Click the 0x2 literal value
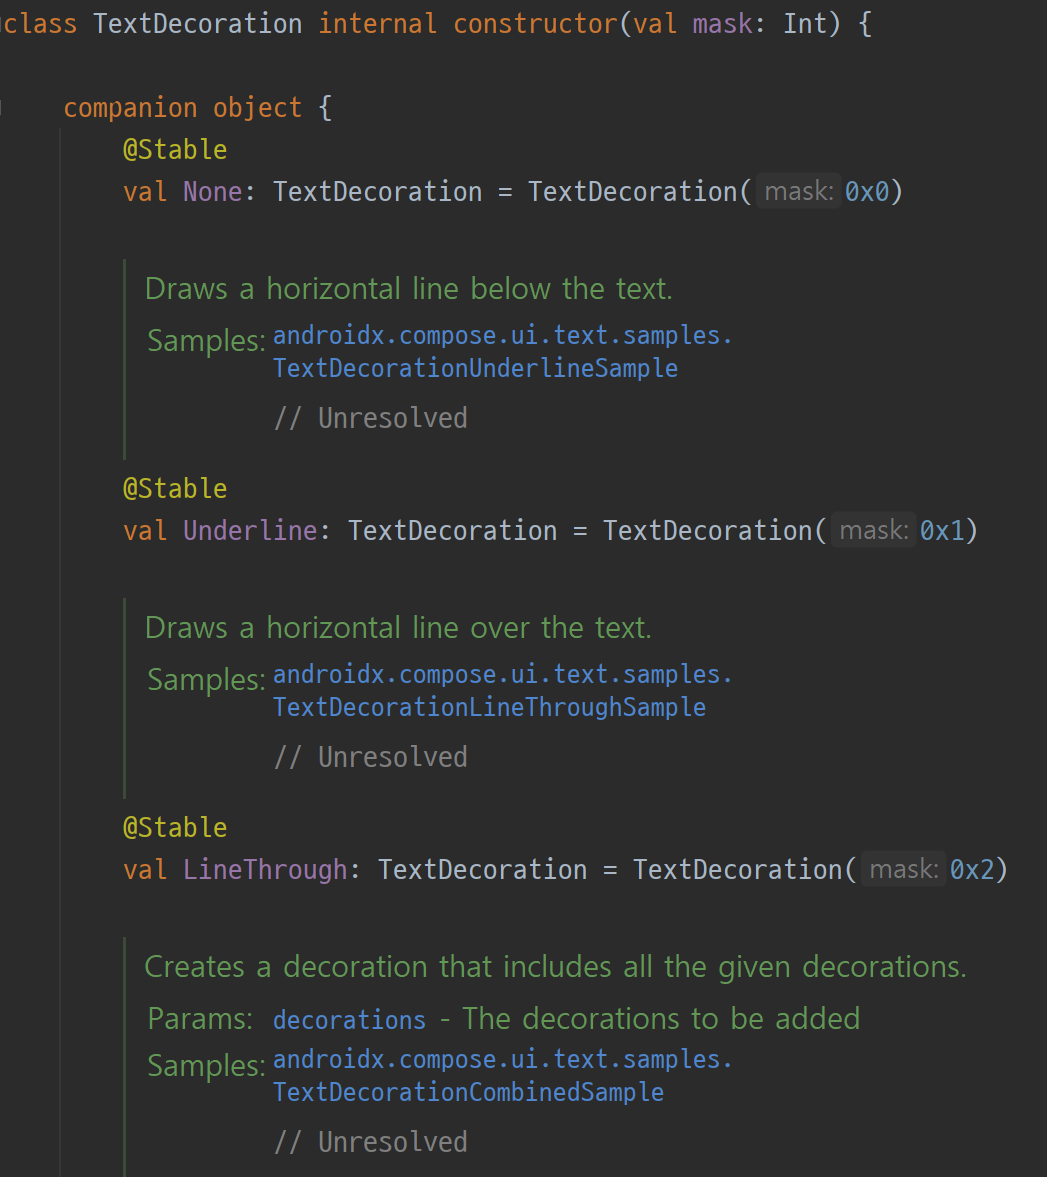Screen dimensions: 1047x1177 (972, 870)
